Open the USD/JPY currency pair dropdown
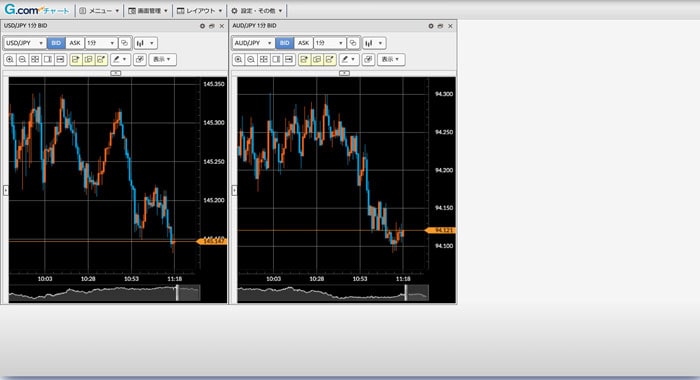The width and height of the screenshot is (700, 380). (x=25, y=43)
